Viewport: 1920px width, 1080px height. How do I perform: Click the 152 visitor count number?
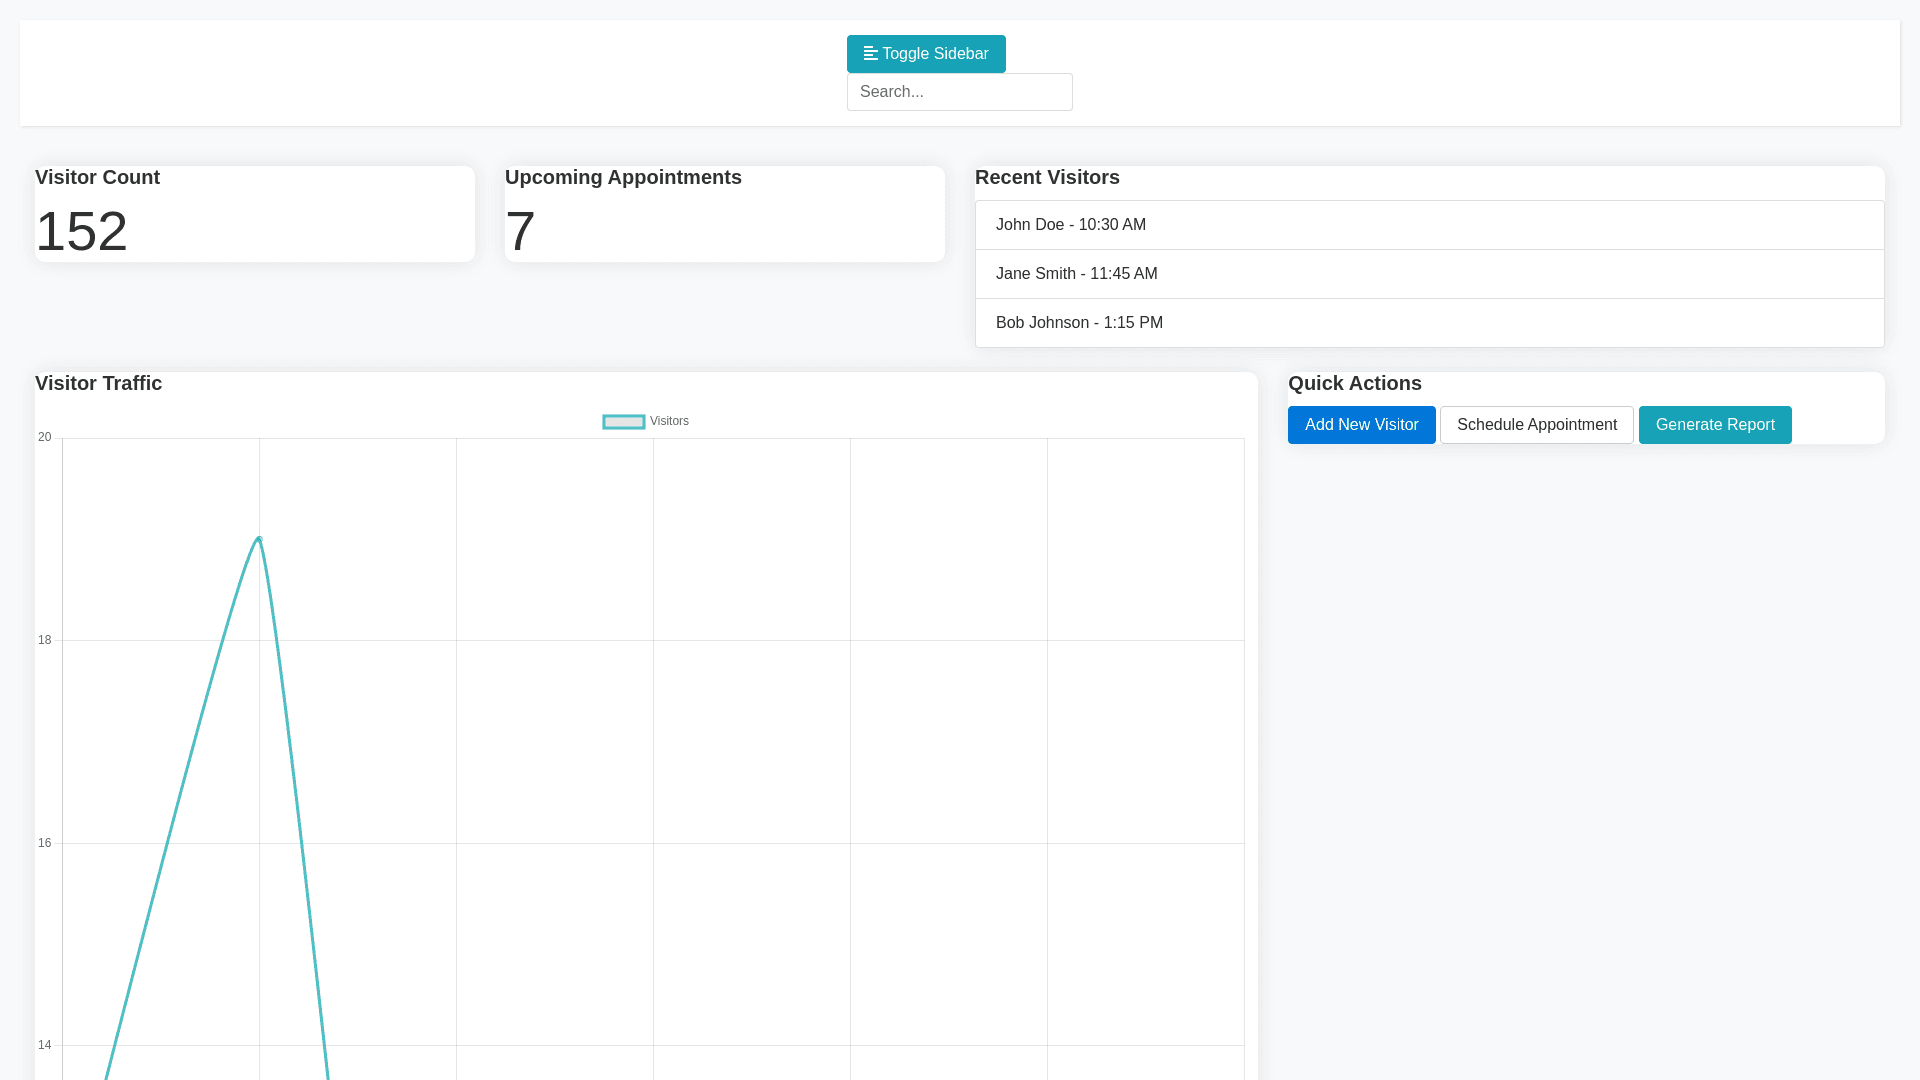tap(82, 231)
